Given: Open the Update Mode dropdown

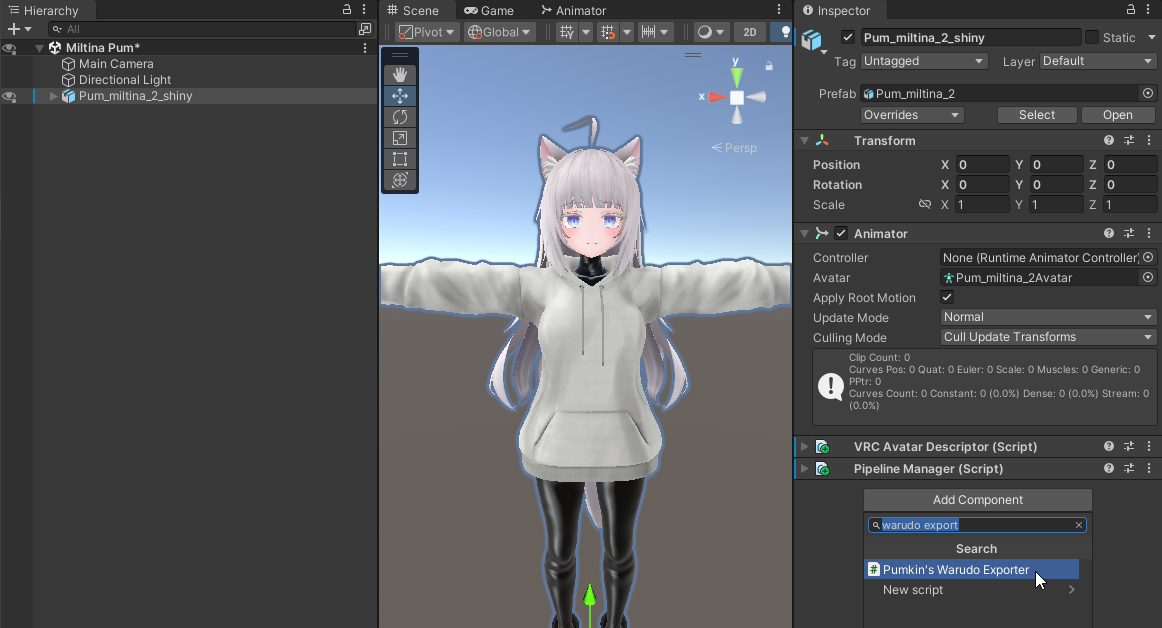Looking at the screenshot, I should point(1048,317).
